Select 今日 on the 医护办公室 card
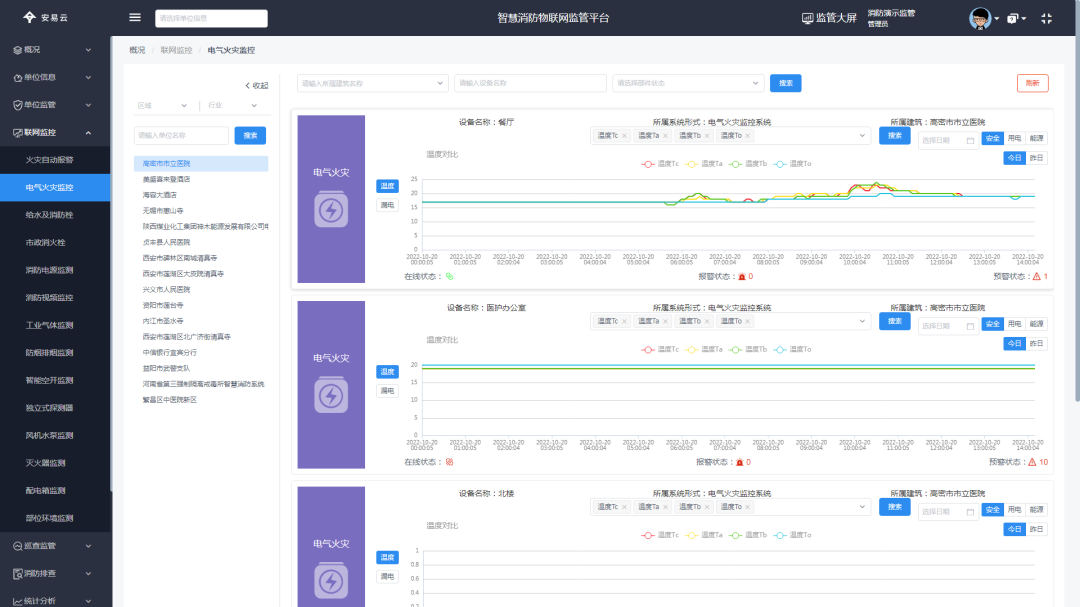The height and width of the screenshot is (607, 1080). point(1015,343)
